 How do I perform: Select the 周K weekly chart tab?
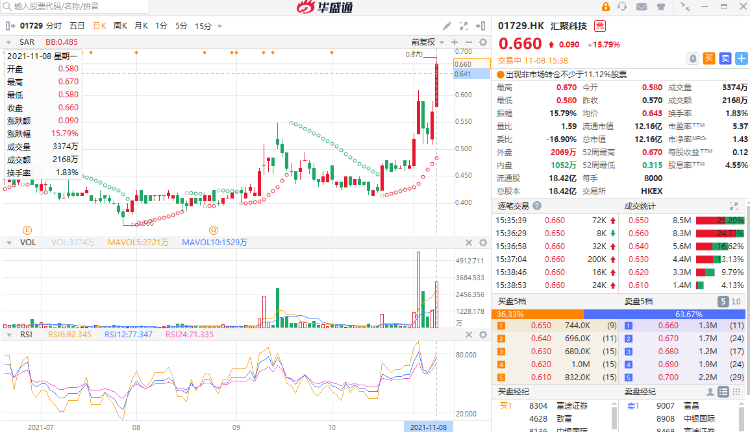point(120,26)
